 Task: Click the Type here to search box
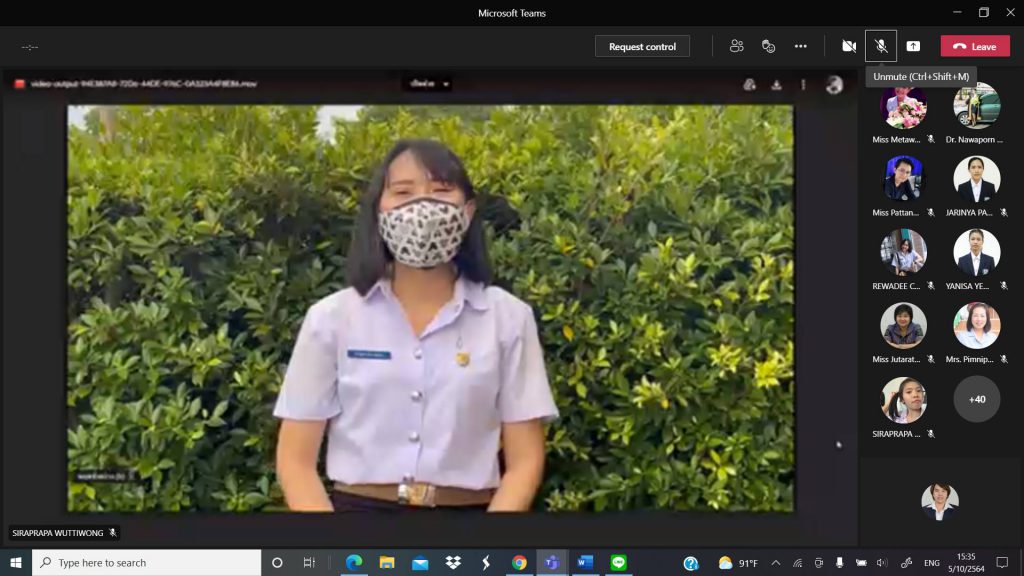146,562
